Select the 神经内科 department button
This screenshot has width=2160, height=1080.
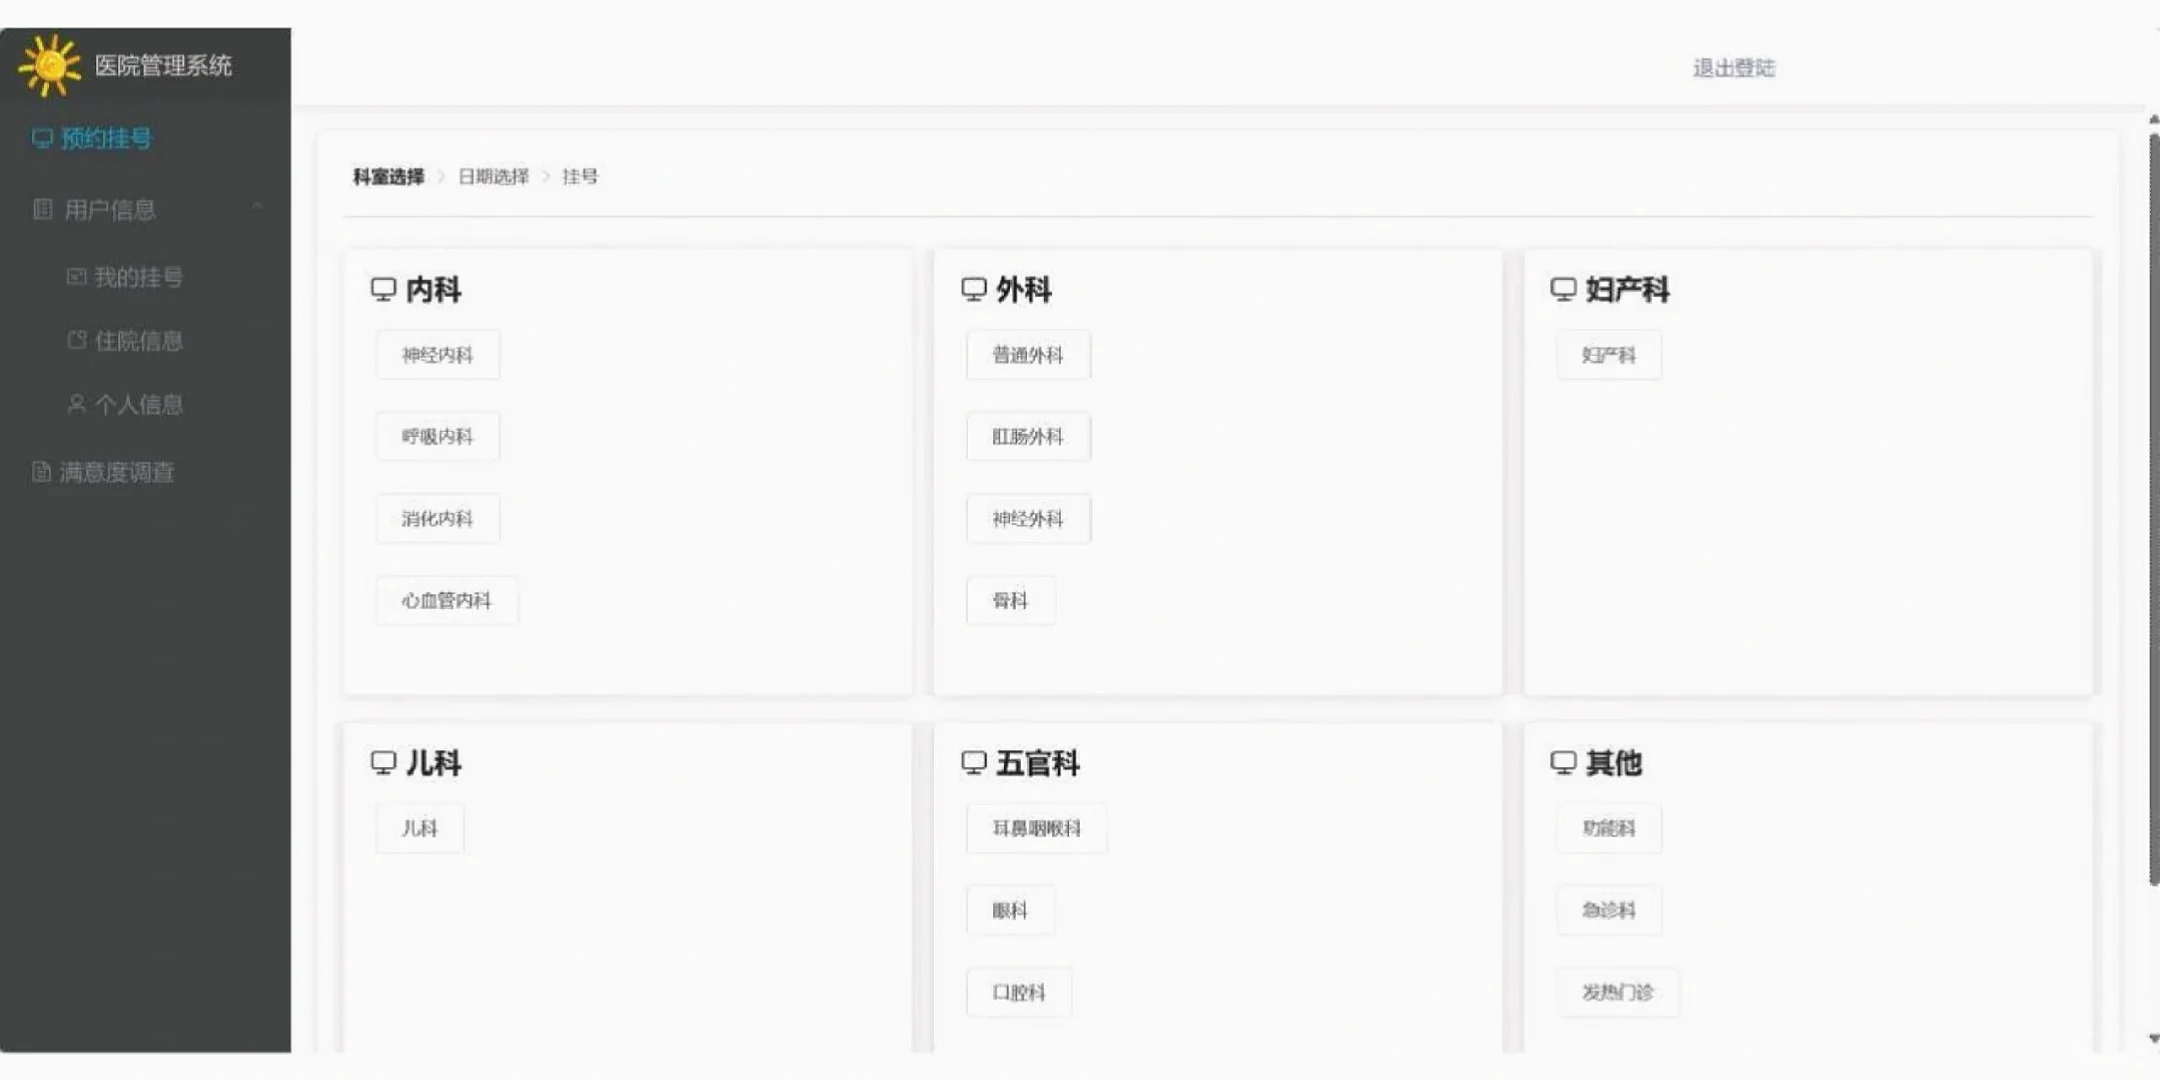pyautogui.click(x=437, y=355)
